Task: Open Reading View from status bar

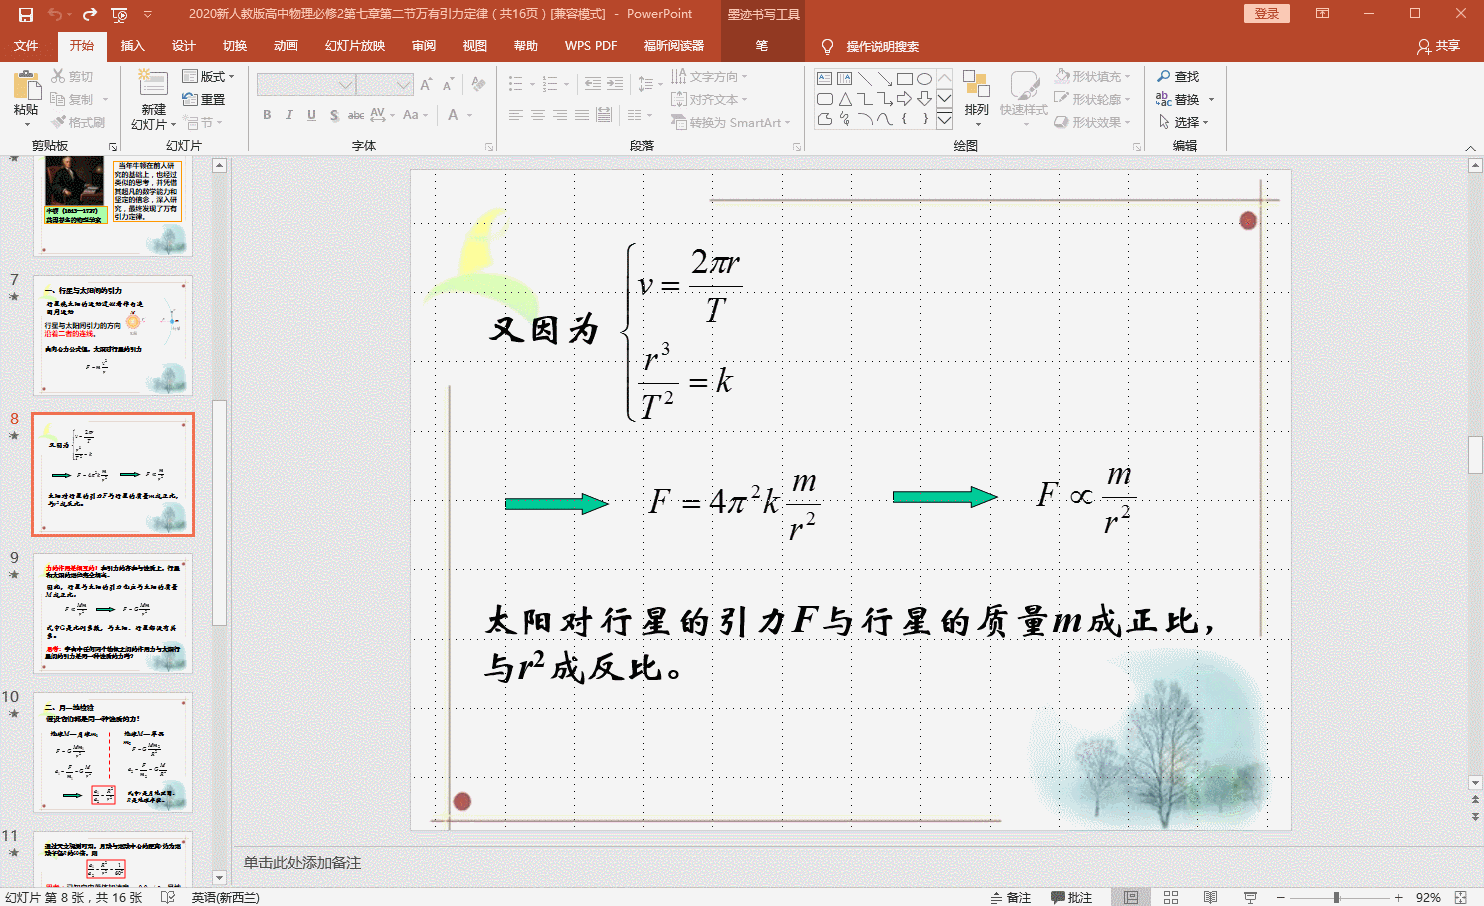Action: coord(1210,897)
